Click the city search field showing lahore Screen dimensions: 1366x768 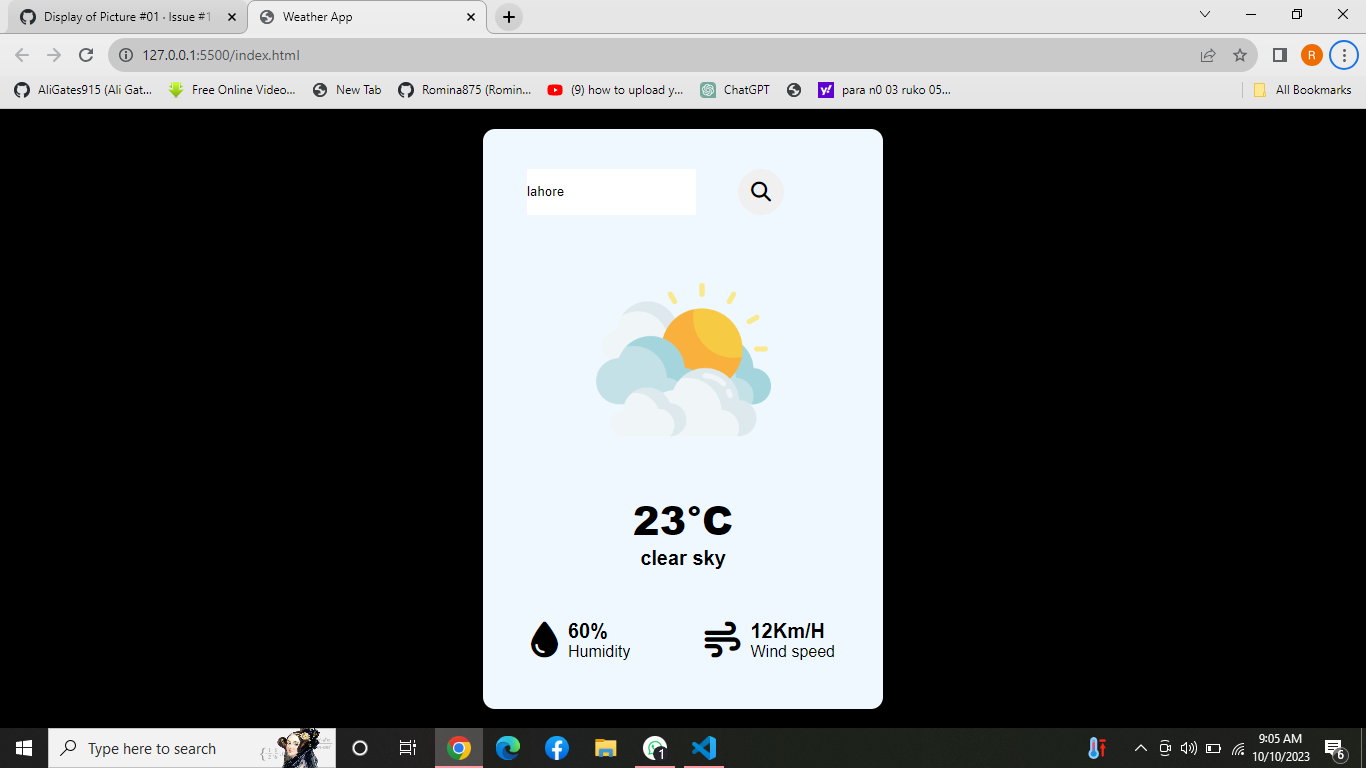tap(610, 191)
